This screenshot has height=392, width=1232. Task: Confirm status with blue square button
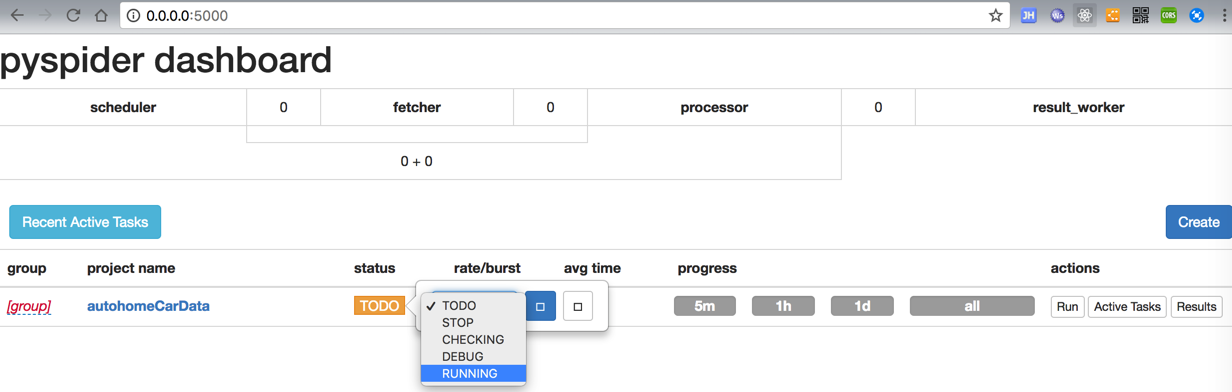[540, 306]
